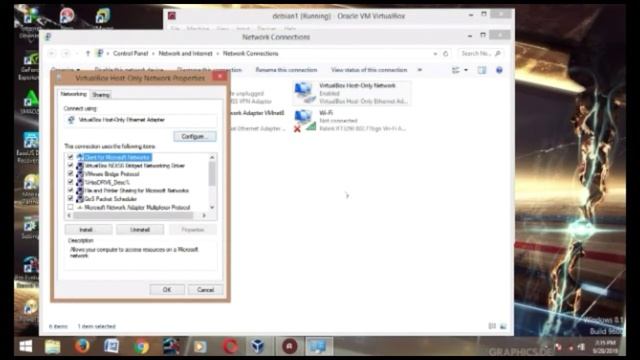Uncheck Client for Microsoft Networks checkbox
640x360 pixels.
pyautogui.click(x=70, y=157)
